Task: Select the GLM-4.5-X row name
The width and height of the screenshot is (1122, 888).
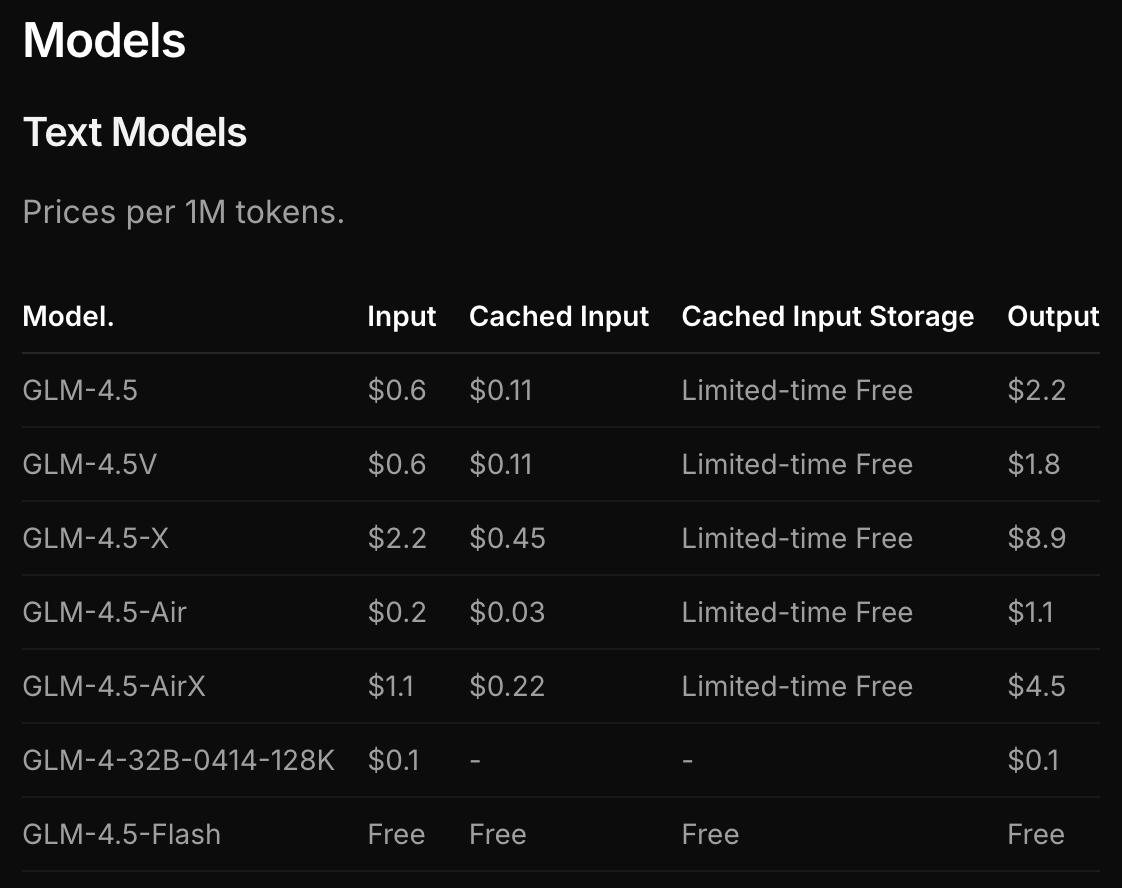Action: pyautogui.click(x=96, y=538)
